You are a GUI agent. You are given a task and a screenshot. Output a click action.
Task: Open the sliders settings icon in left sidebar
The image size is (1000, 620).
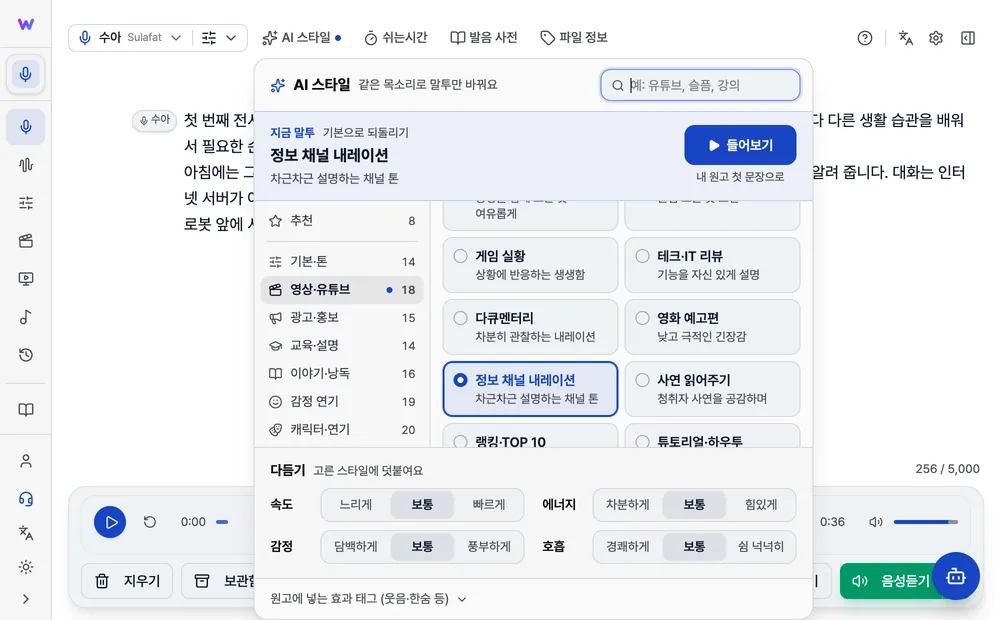[26, 203]
